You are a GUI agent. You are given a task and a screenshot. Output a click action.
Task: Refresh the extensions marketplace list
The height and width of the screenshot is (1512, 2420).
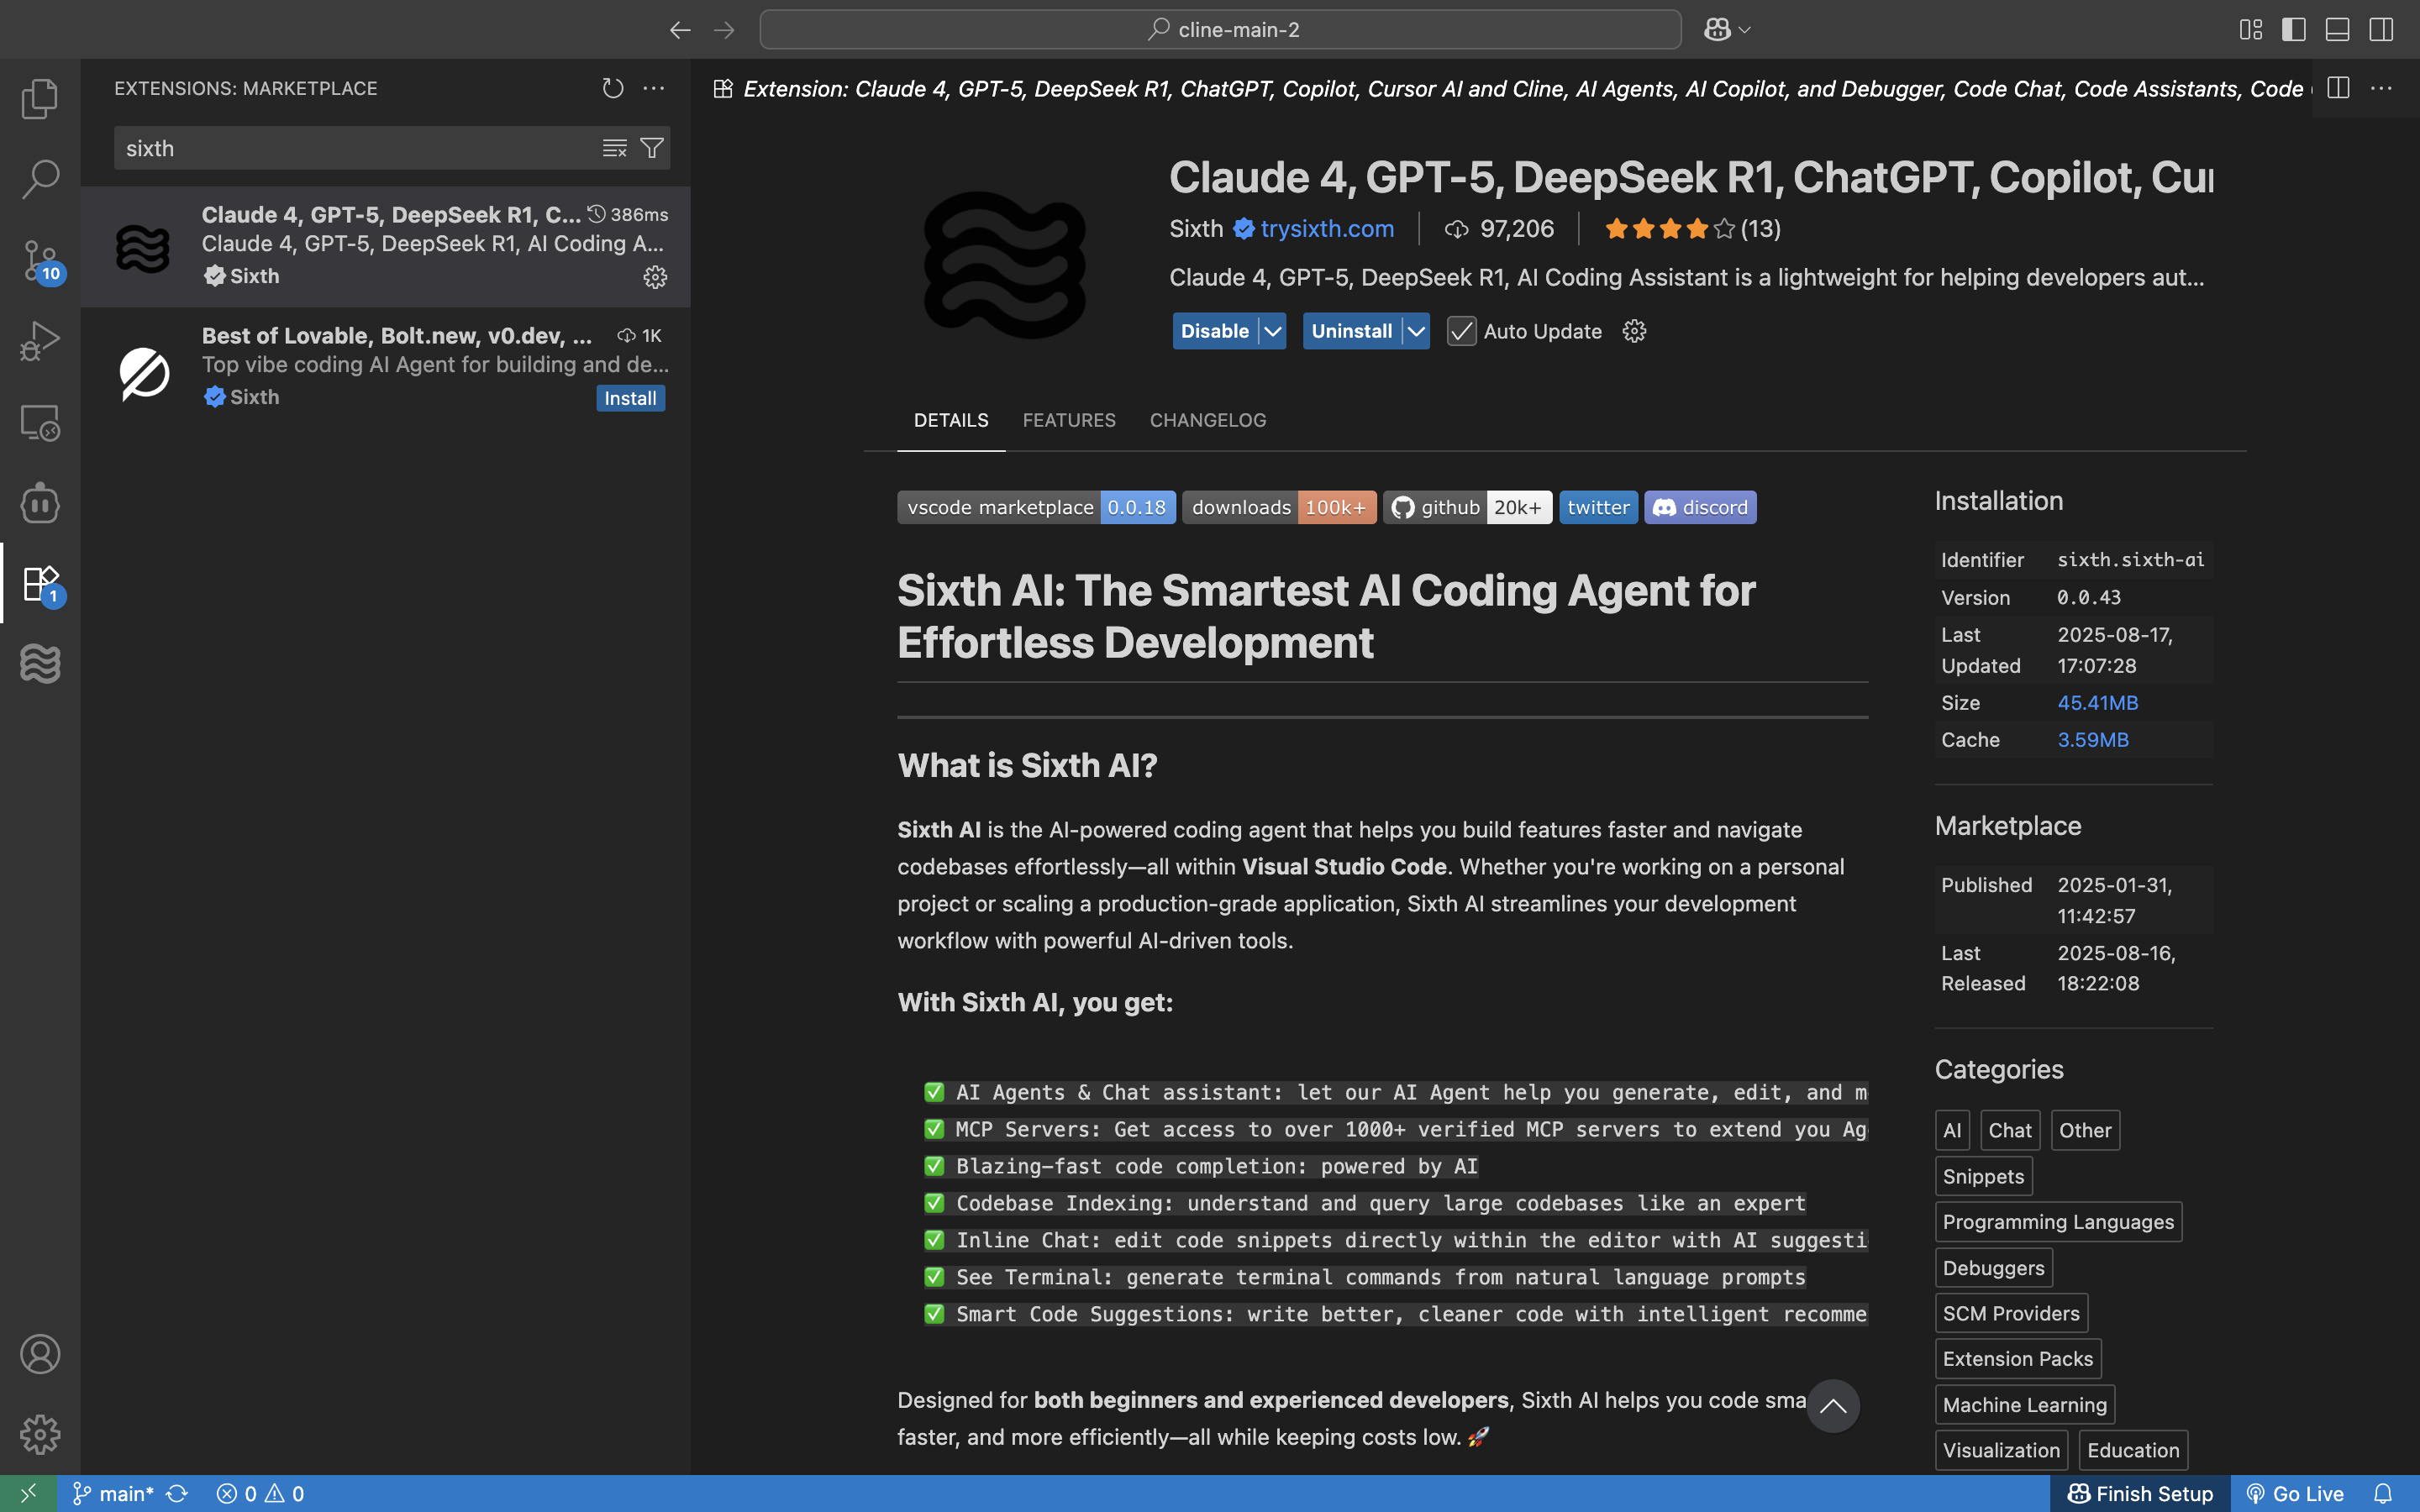pyautogui.click(x=613, y=88)
